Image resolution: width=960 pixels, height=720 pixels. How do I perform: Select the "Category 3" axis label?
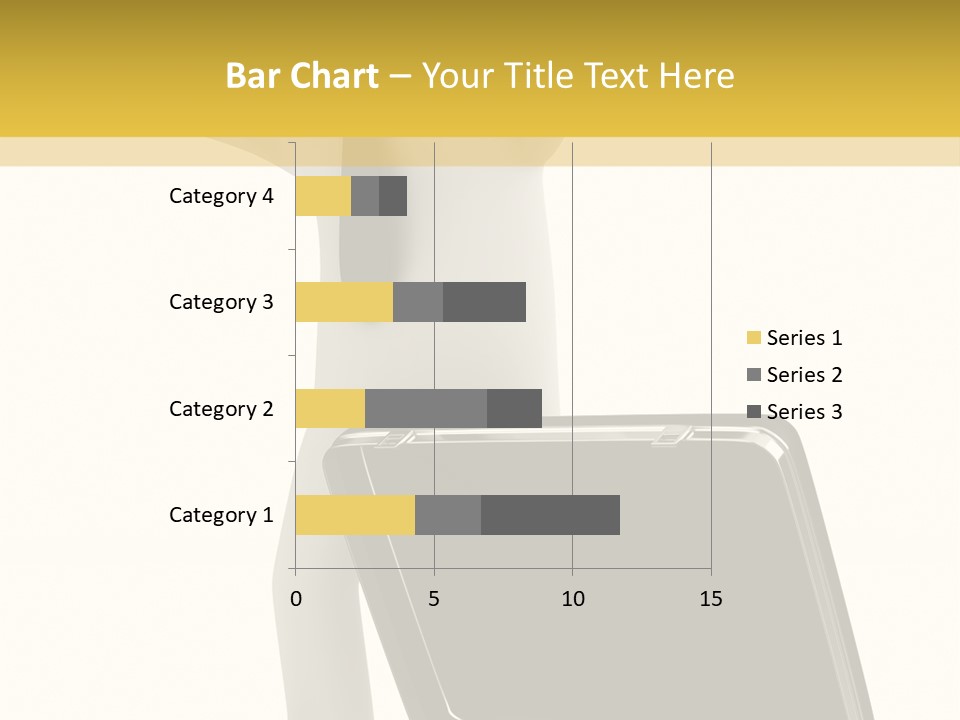coord(221,302)
